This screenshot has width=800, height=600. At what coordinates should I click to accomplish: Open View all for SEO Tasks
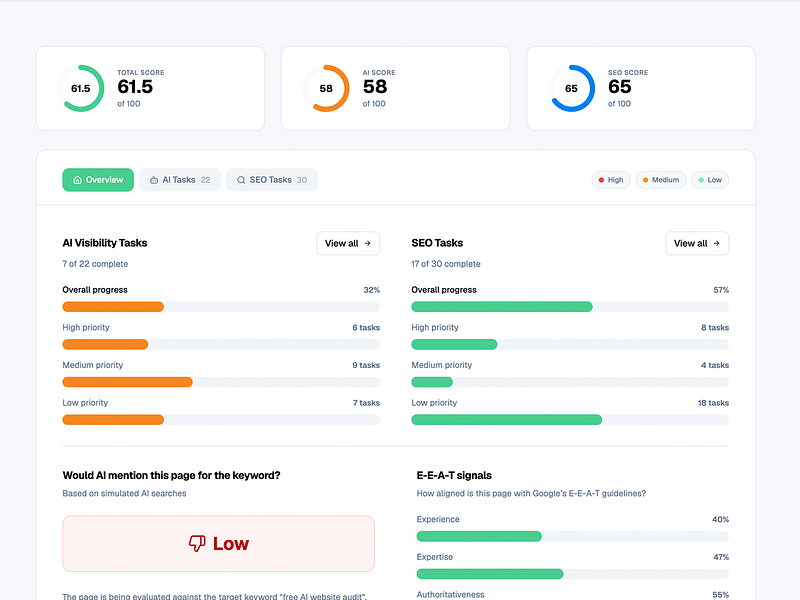tap(697, 243)
